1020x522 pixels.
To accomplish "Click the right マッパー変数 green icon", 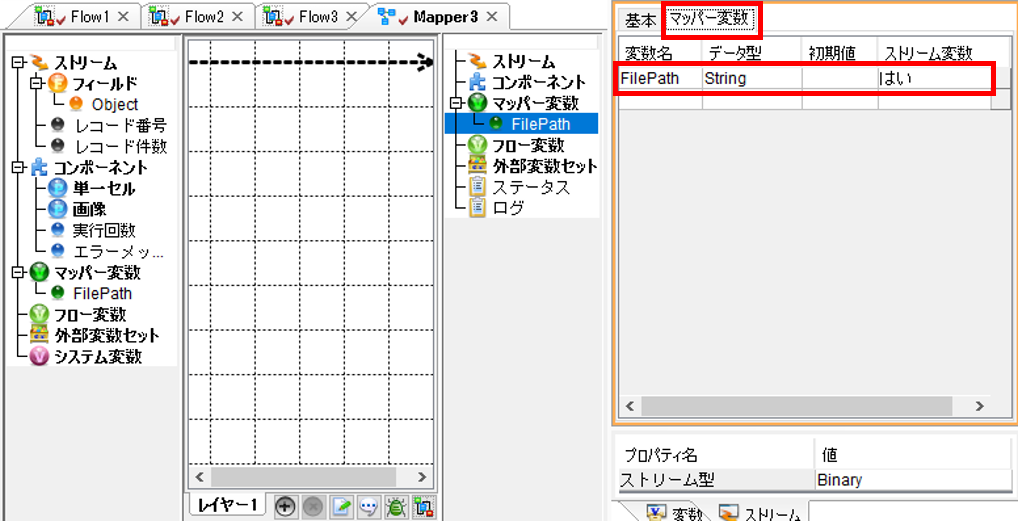I will pos(478,103).
